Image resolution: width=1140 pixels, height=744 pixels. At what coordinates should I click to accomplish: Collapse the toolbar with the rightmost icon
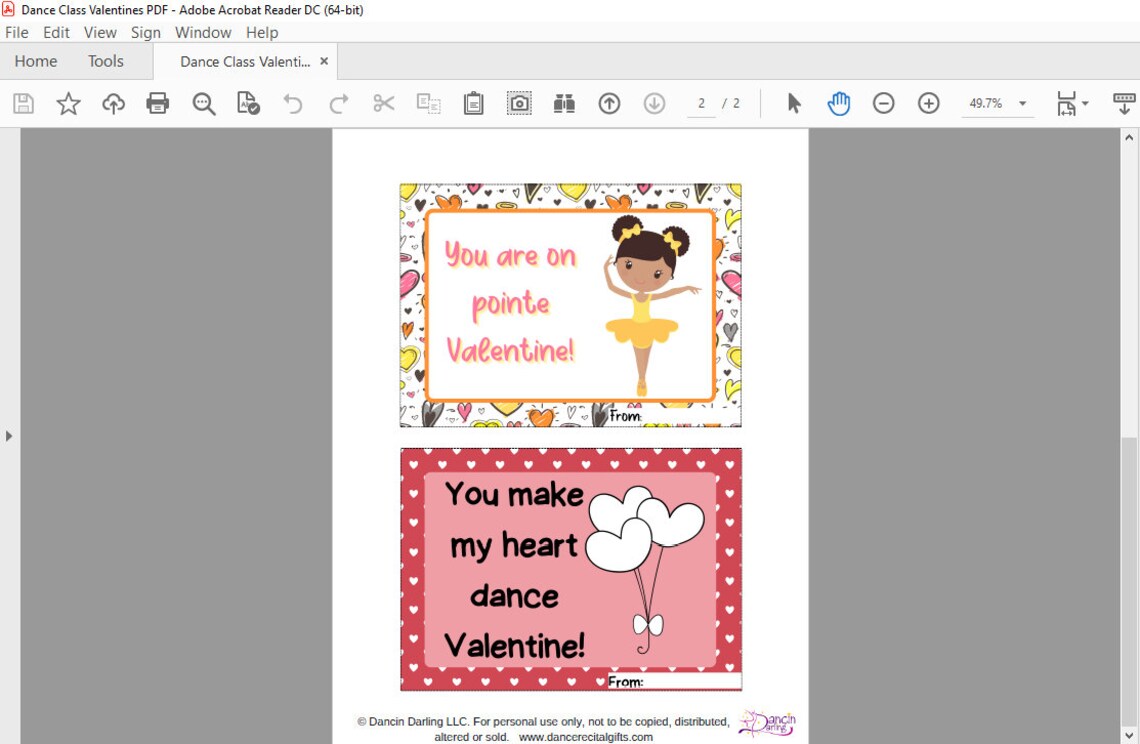1124,103
